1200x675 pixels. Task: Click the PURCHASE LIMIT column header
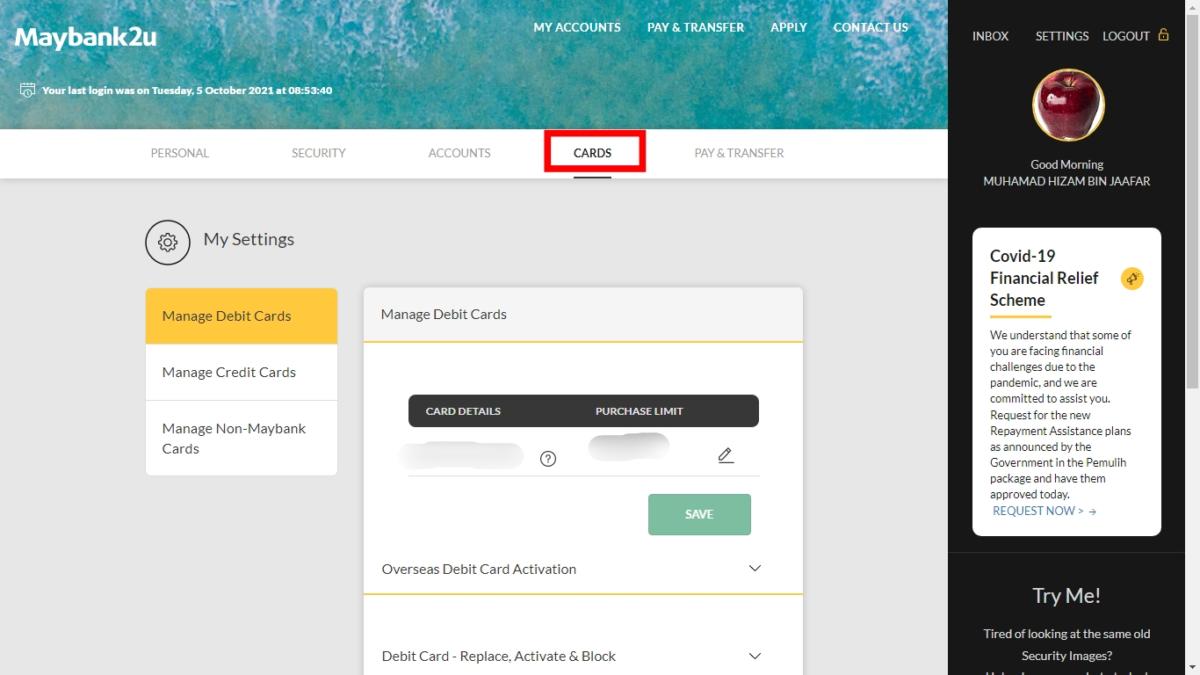click(639, 411)
